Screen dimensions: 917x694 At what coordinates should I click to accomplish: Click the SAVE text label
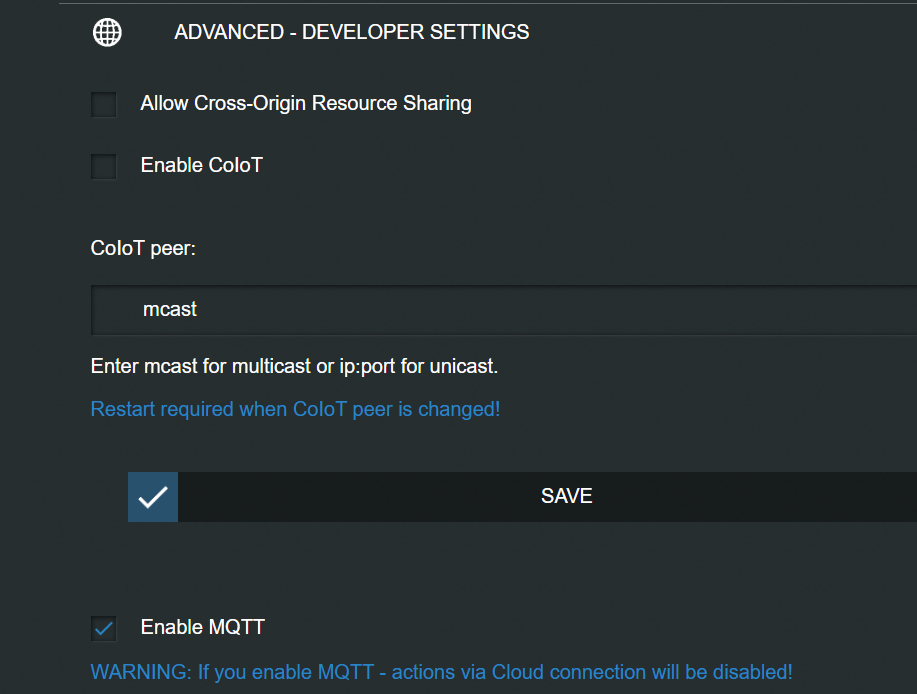567,496
